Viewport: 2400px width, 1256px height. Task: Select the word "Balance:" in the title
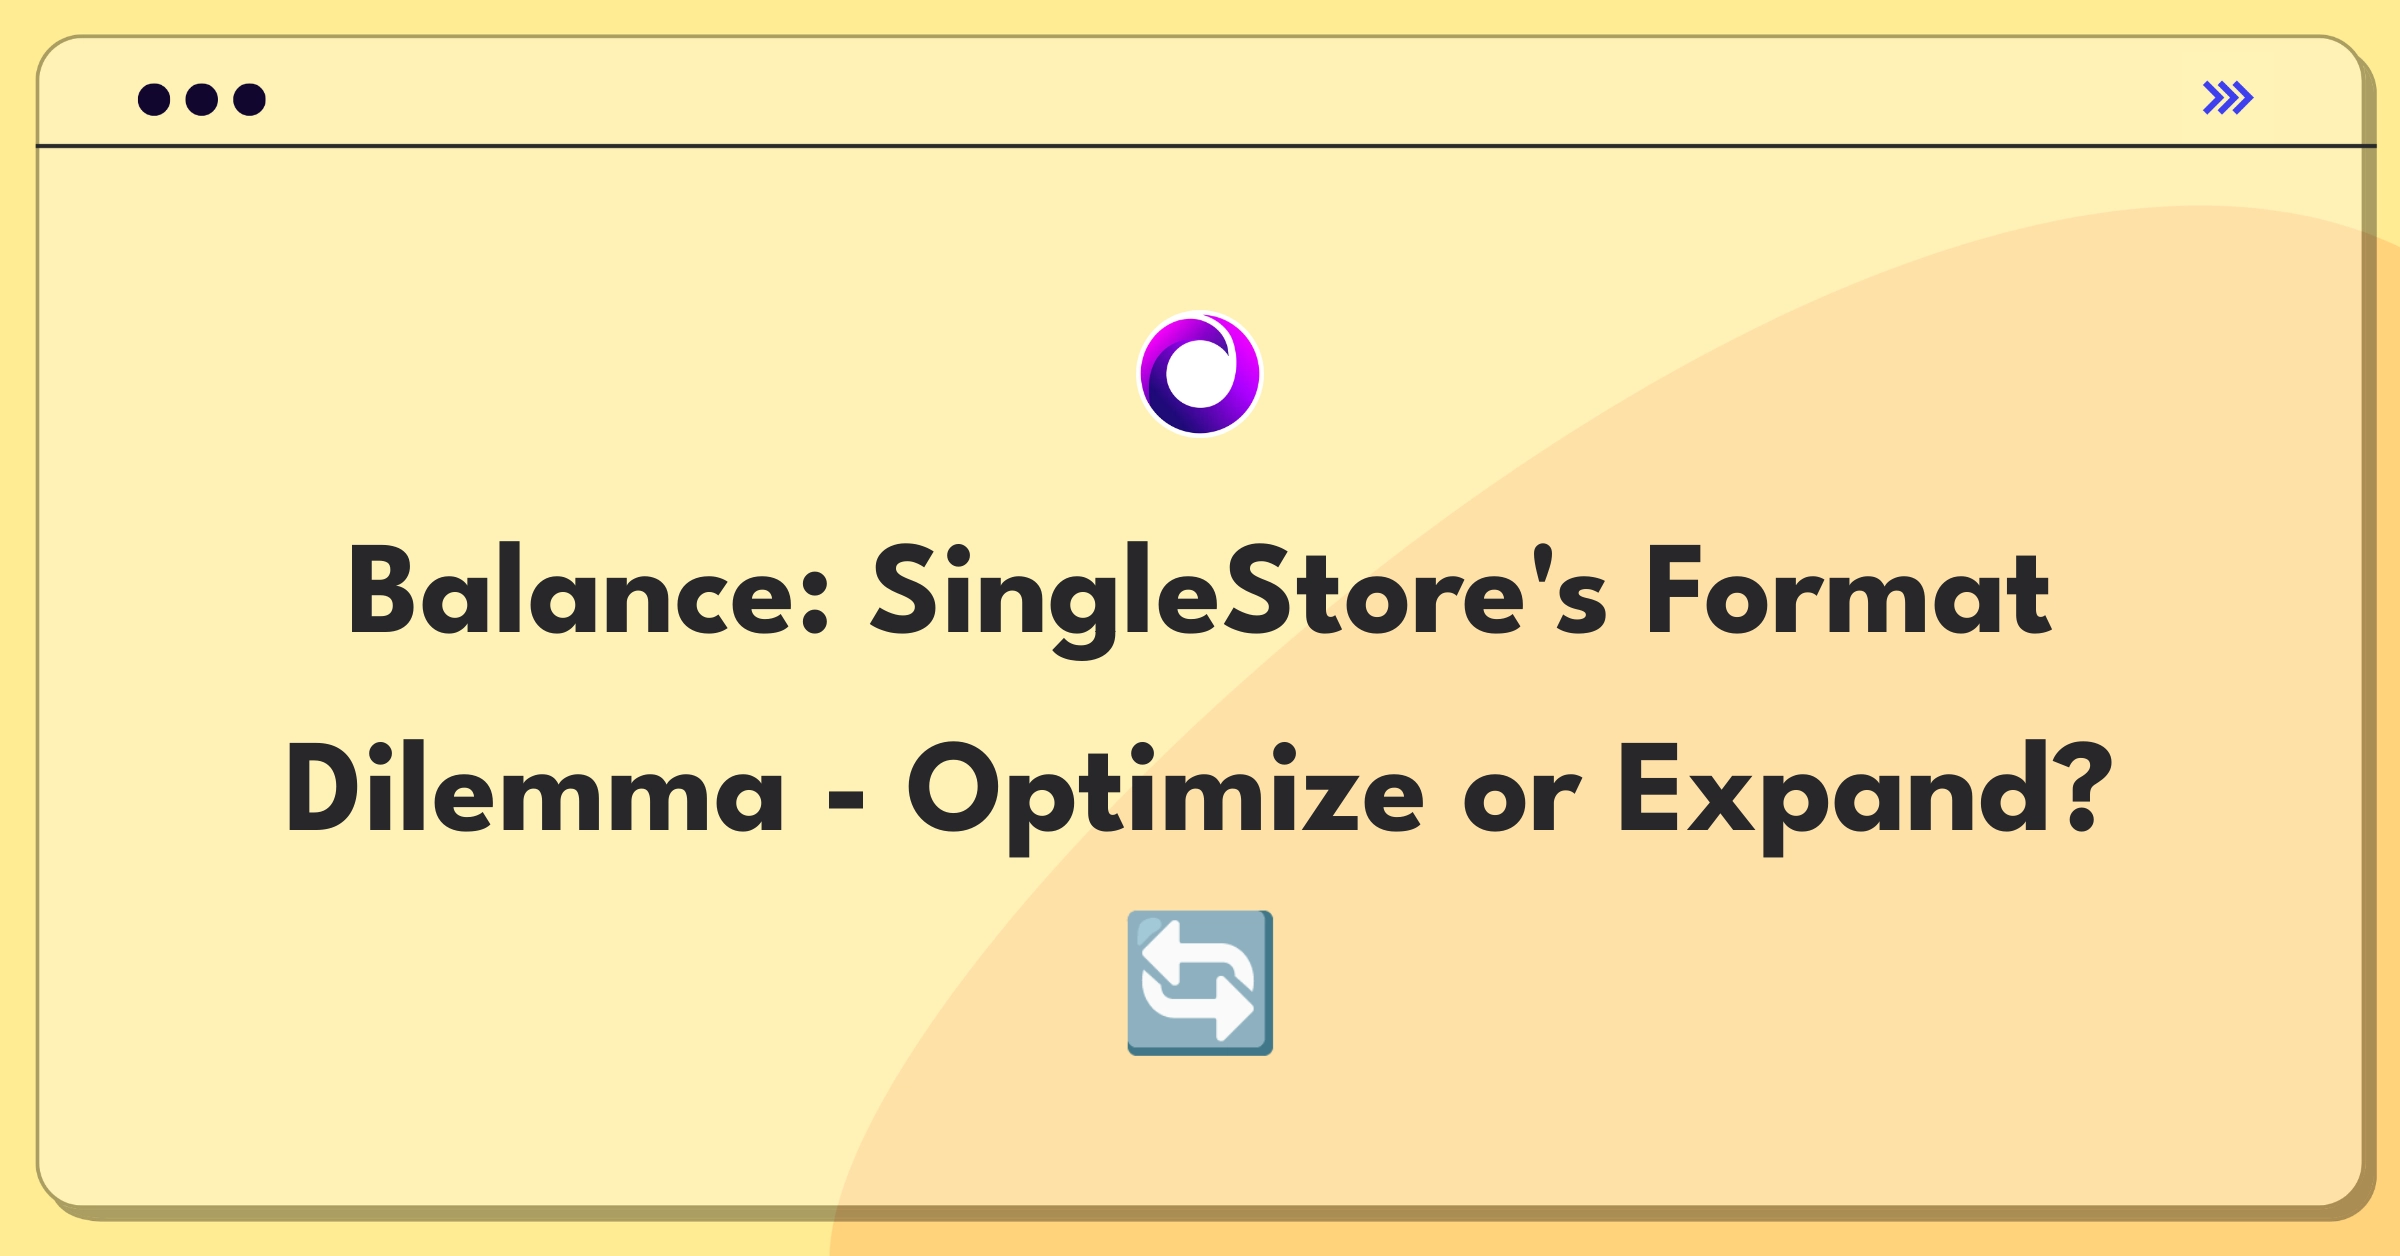(588, 592)
